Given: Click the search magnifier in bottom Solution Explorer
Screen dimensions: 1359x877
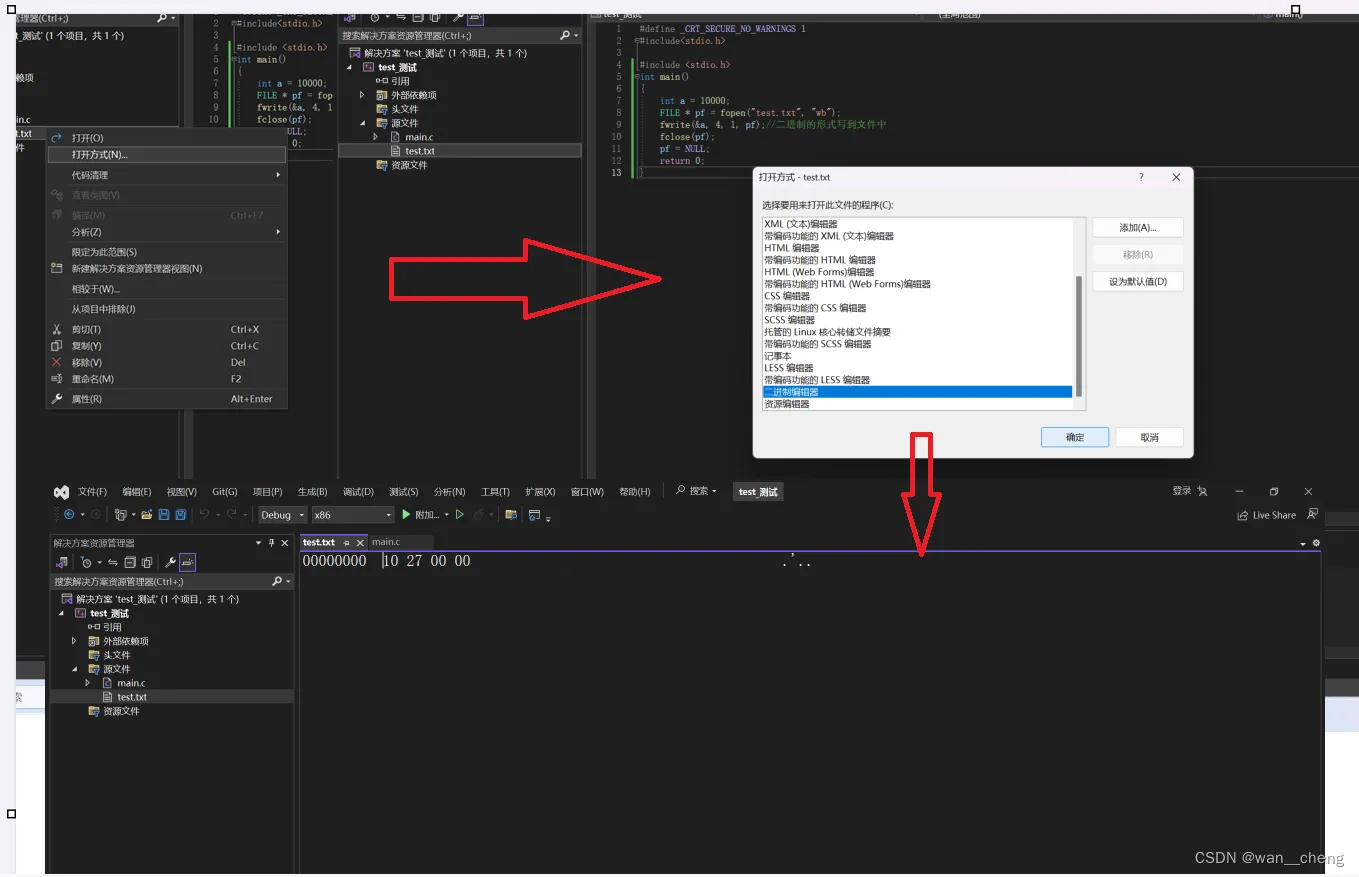Looking at the screenshot, I should [277, 581].
